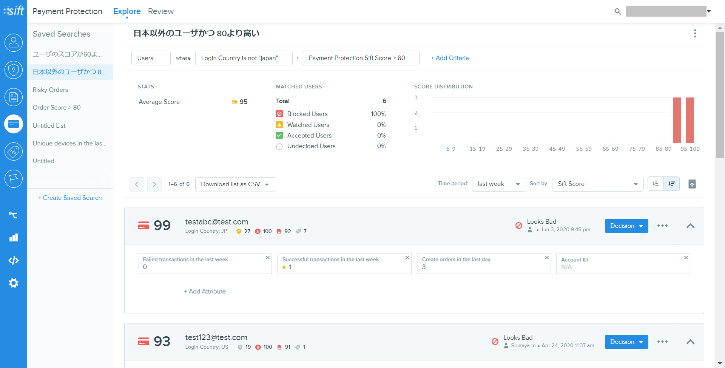Remove the Failed transactions attribute card

tap(267, 258)
